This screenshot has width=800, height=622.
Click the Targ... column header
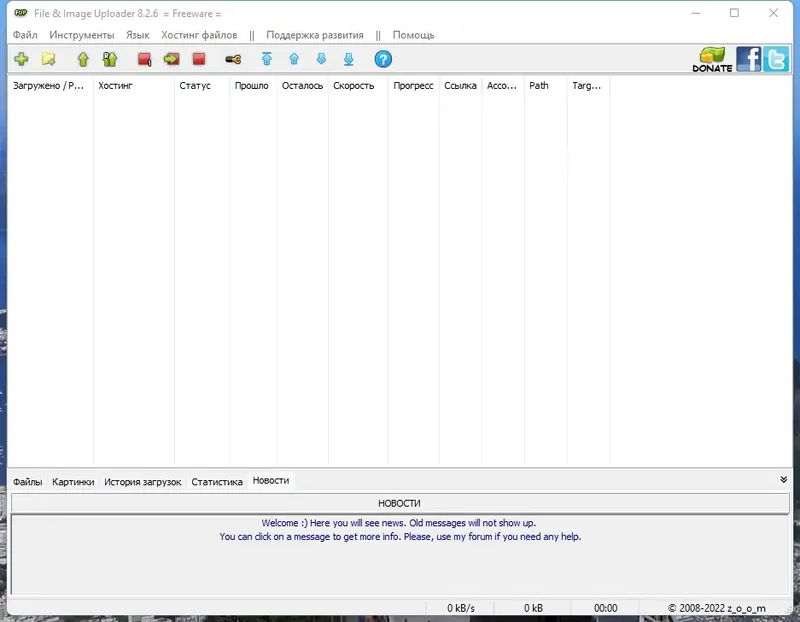[x=589, y=86]
